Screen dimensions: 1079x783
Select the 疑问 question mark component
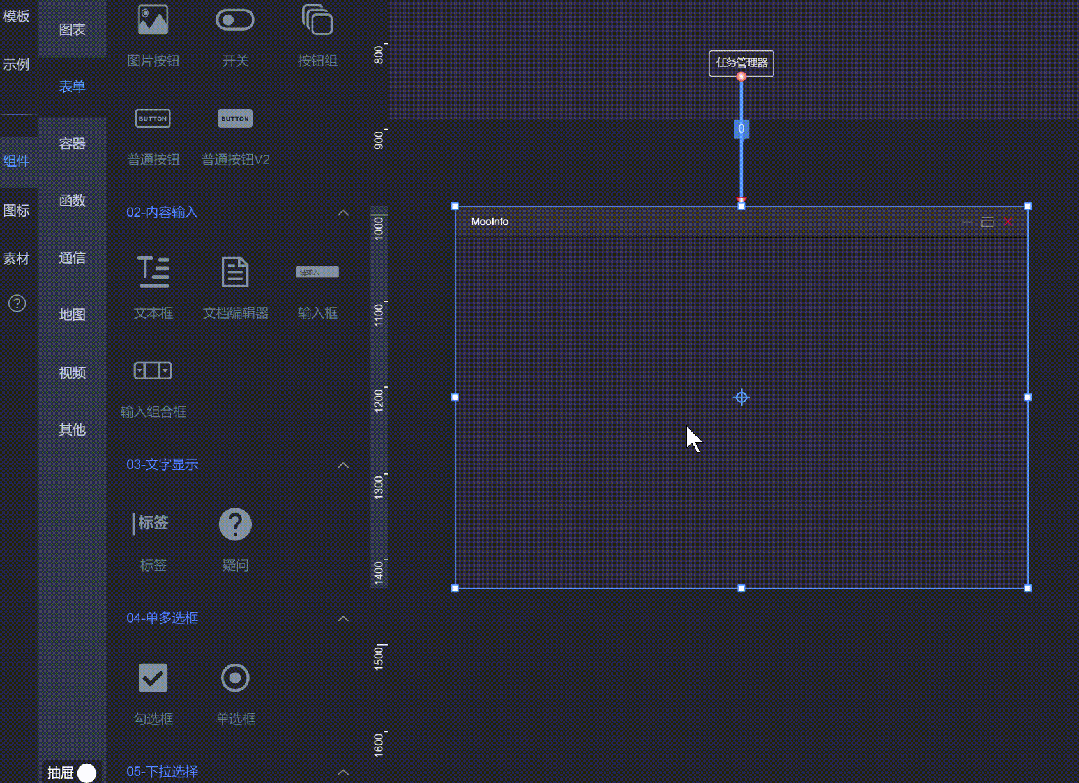[235, 524]
